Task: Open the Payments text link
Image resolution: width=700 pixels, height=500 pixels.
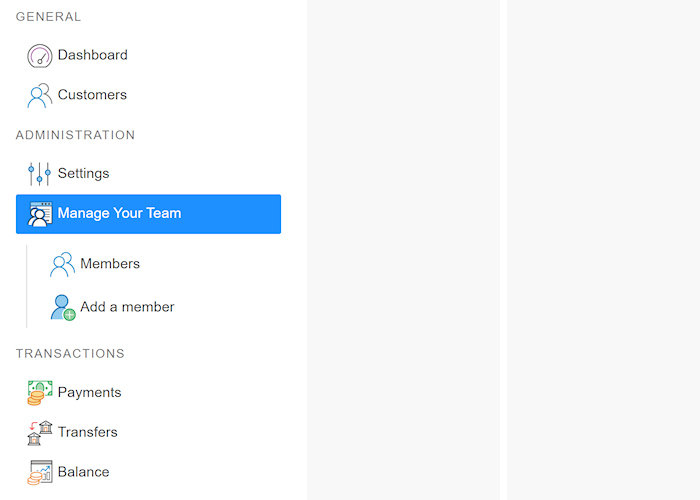Action: (x=89, y=392)
